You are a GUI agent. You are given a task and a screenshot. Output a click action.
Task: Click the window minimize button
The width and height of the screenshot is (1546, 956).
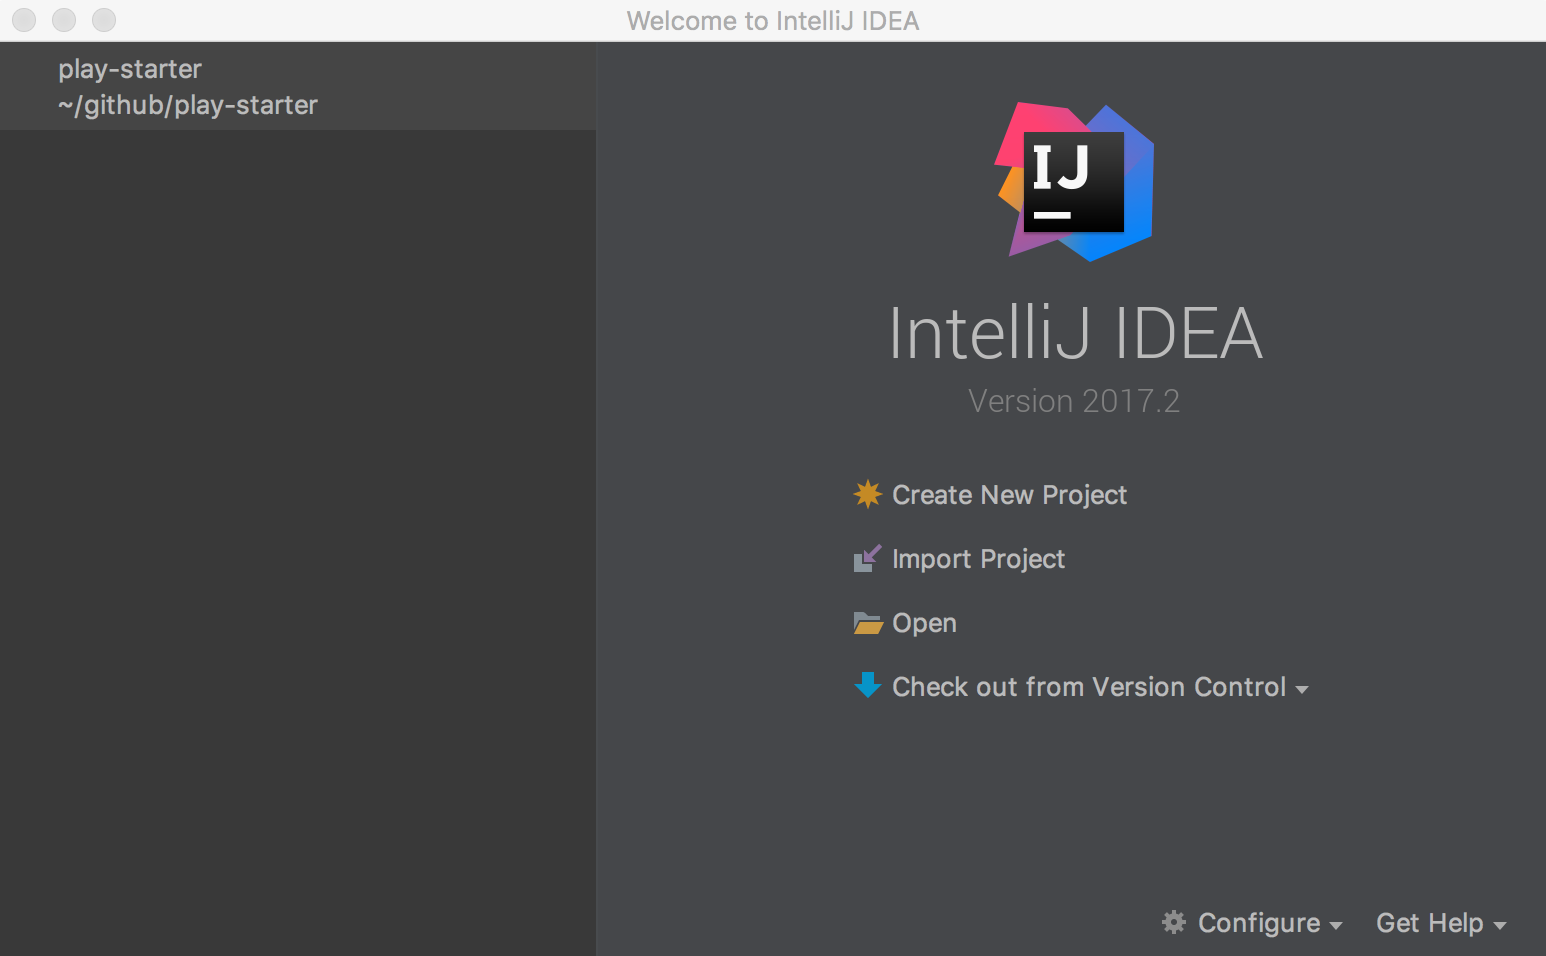click(x=64, y=20)
